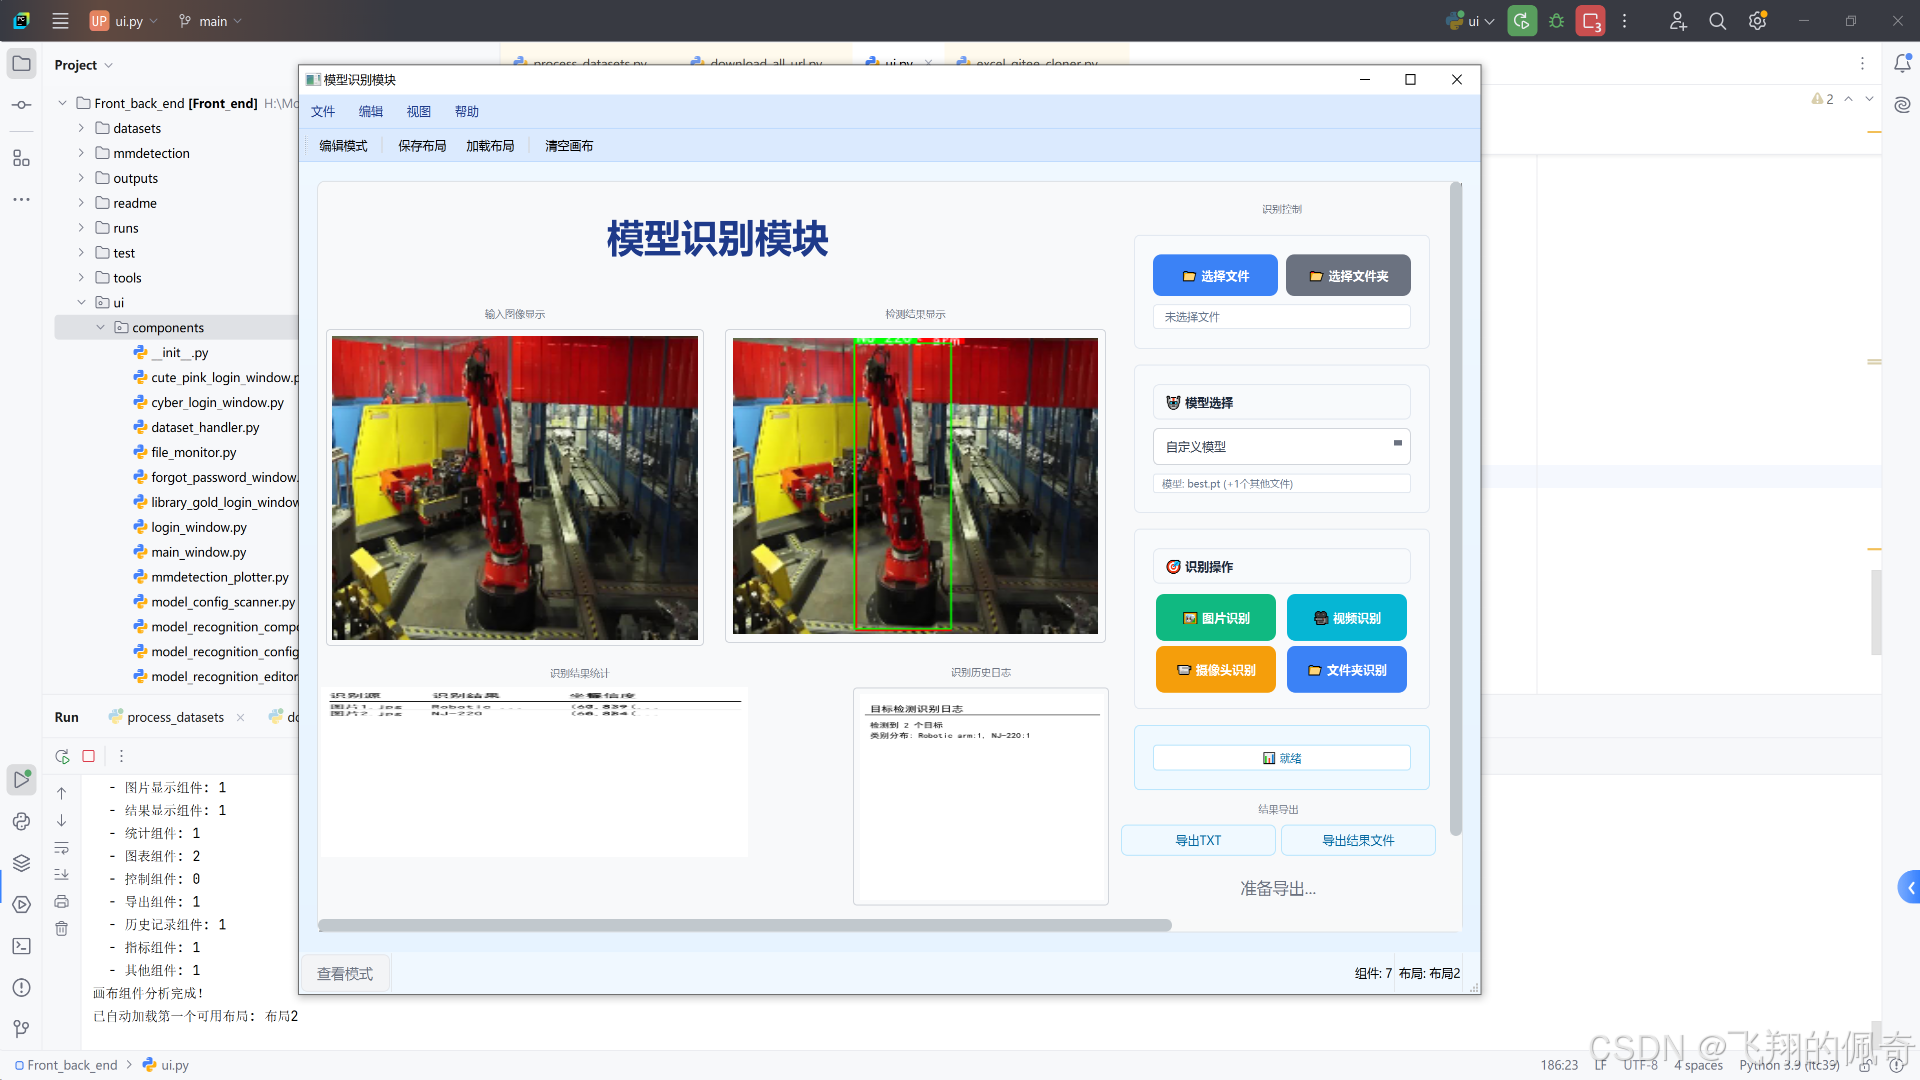
Task: Open the 文件 menu in recognition window
Action: pyautogui.click(x=323, y=112)
